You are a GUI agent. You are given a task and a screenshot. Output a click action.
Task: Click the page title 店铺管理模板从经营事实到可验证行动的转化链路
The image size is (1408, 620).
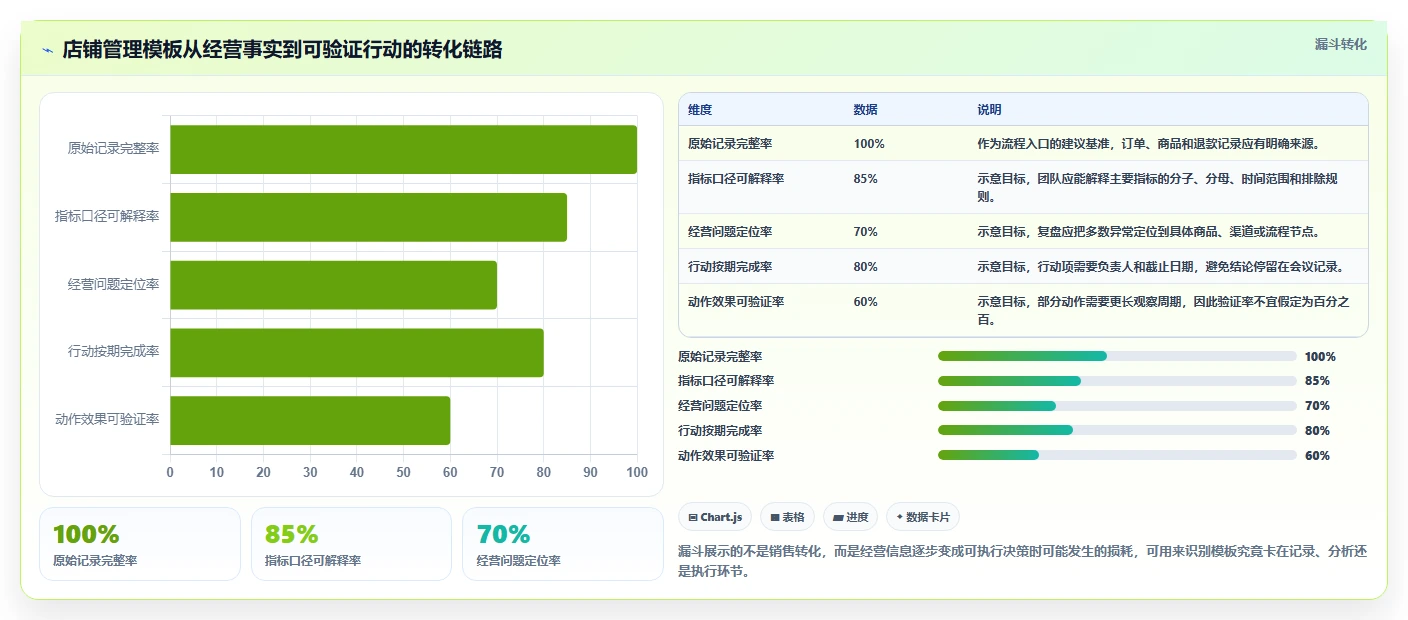282,50
